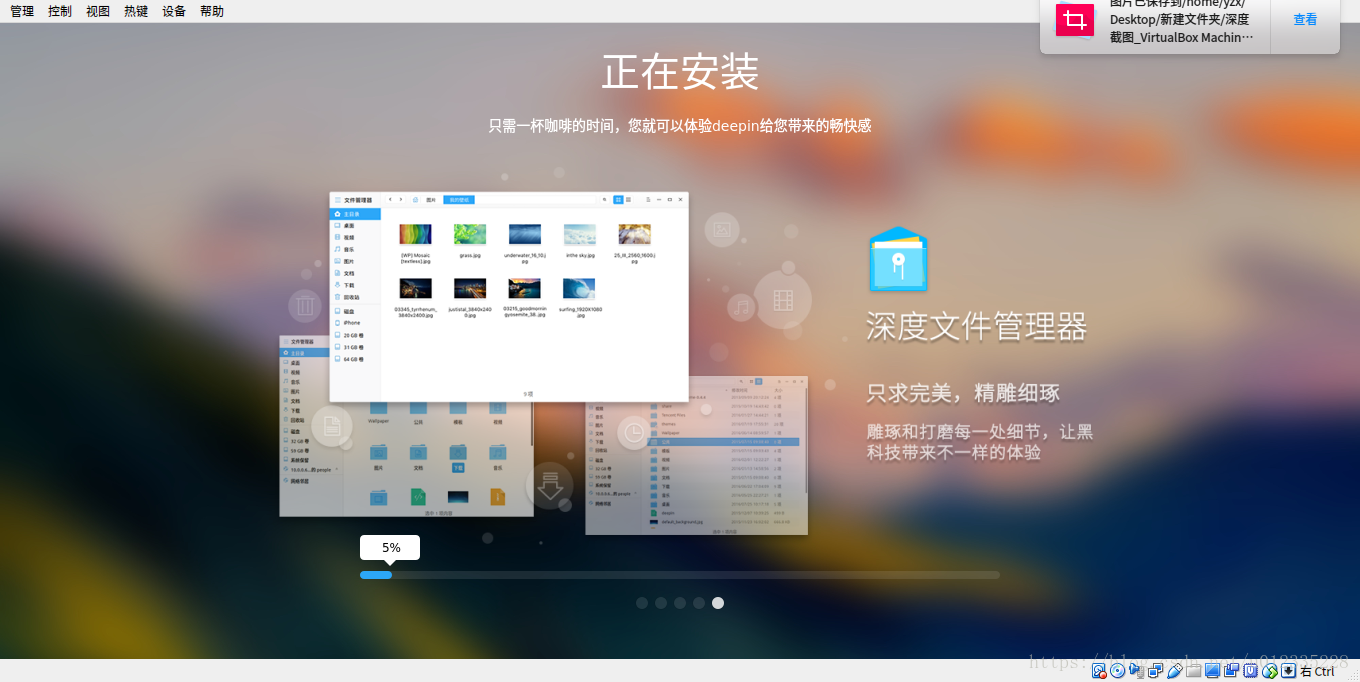This screenshot has height=682, width=1360.
Task: Click the saved-screenshot notification message text
Action: pos(1181,20)
